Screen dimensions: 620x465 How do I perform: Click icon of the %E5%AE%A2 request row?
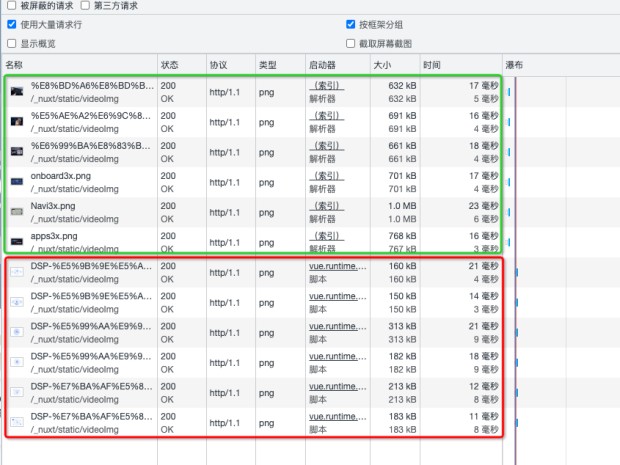point(17,121)
